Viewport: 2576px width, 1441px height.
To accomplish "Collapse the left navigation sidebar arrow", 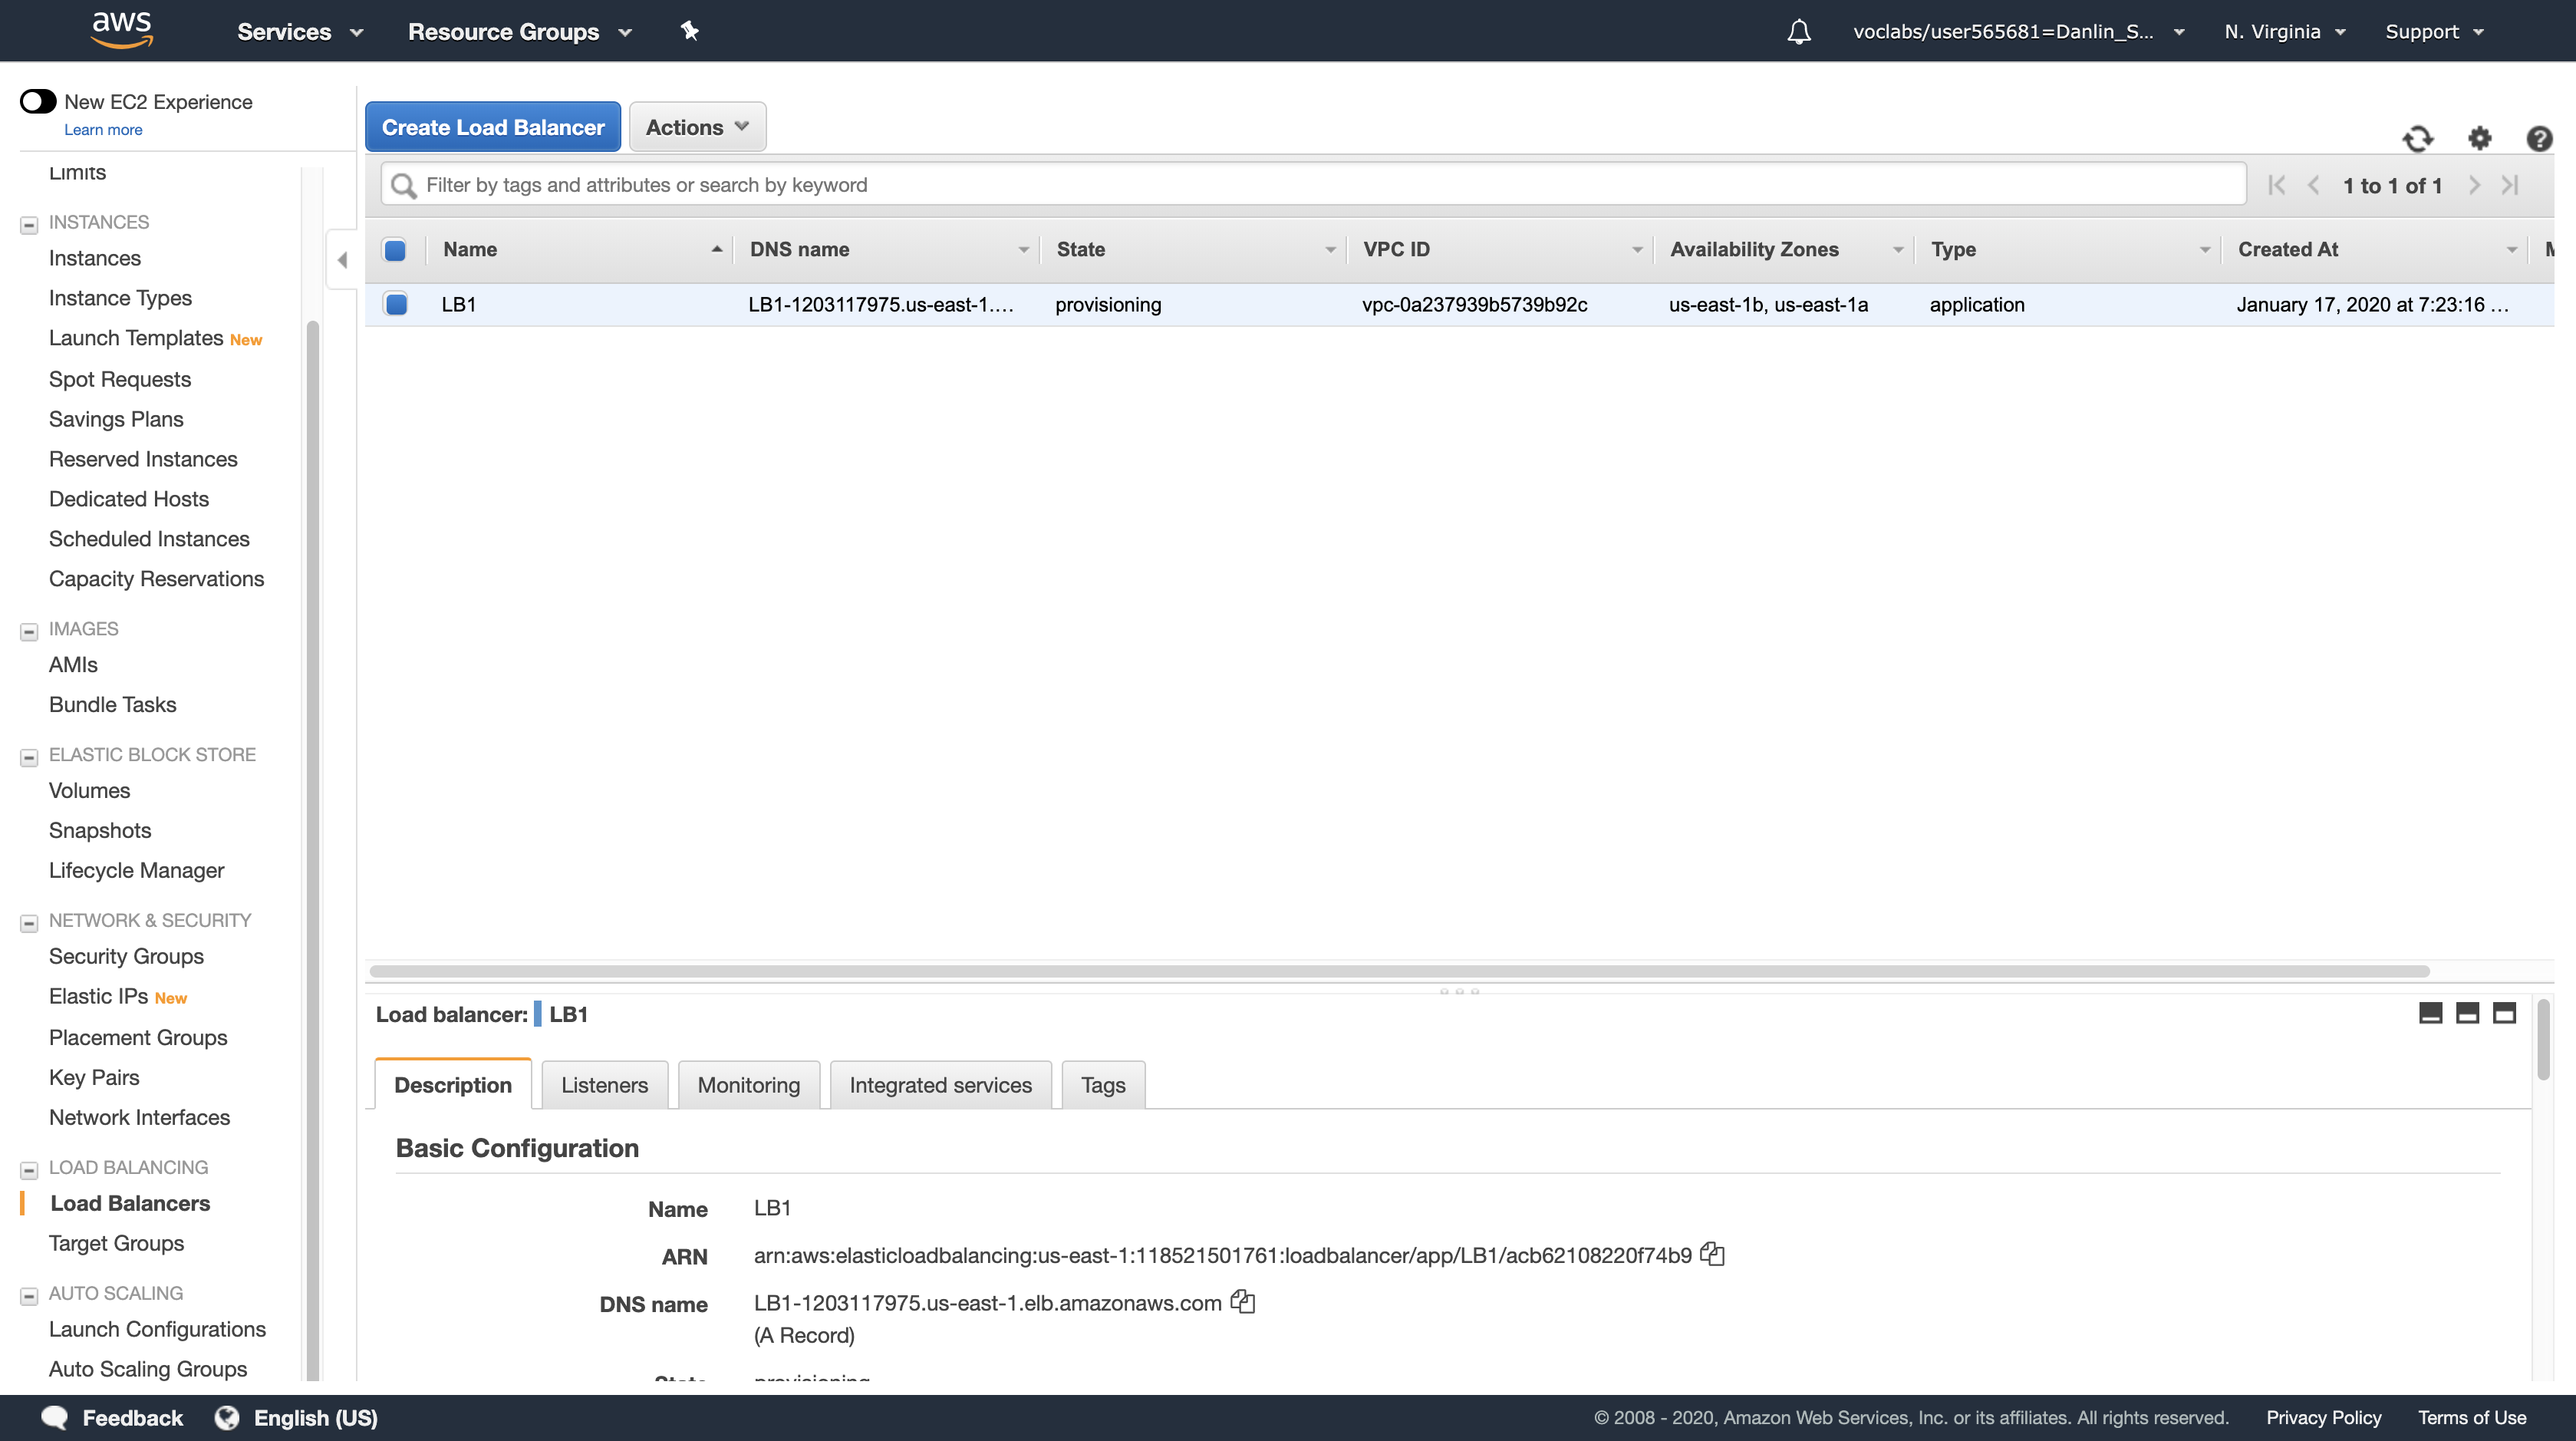I will pyautogui.click(x=342, y=260).
